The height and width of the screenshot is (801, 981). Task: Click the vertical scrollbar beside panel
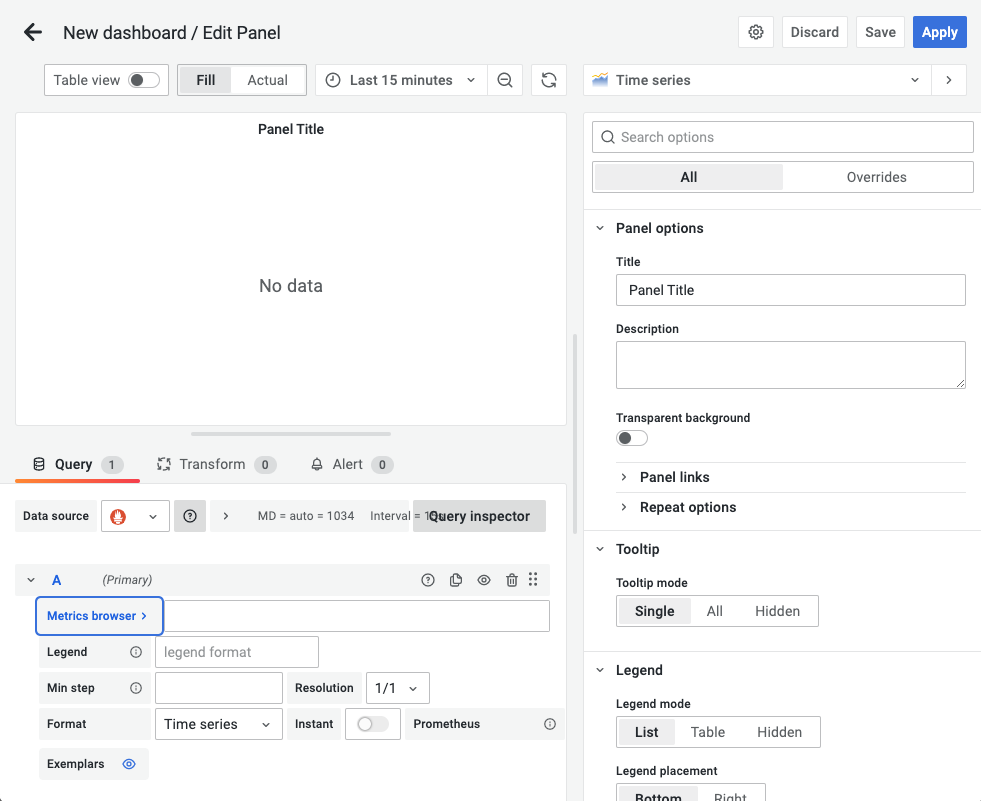pyautogui.click(x=575, y=434)
